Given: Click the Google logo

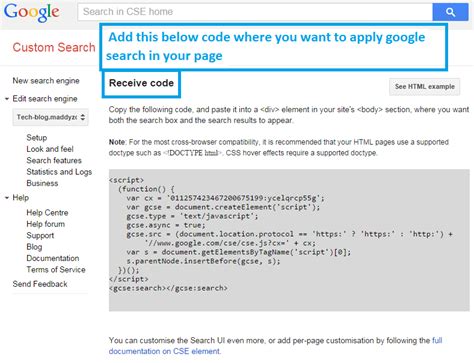Looking at the screenshot, I should (32, 12).
